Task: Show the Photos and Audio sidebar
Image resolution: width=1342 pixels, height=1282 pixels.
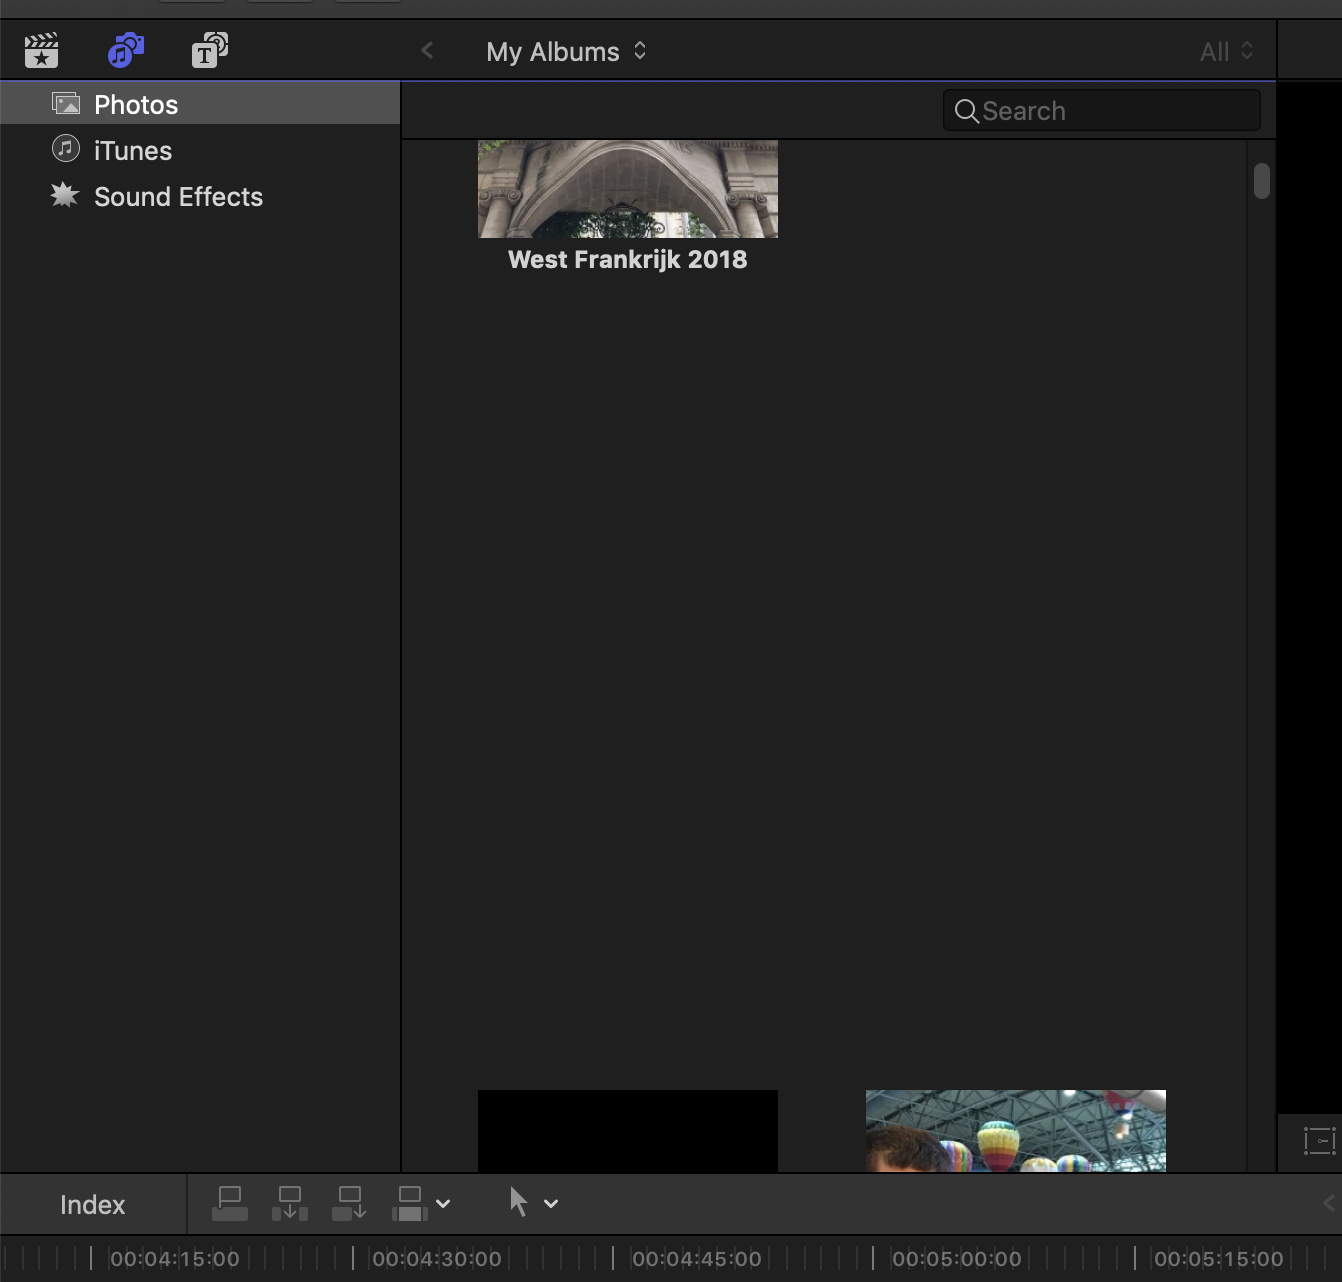Action: [x=126, y=50]
